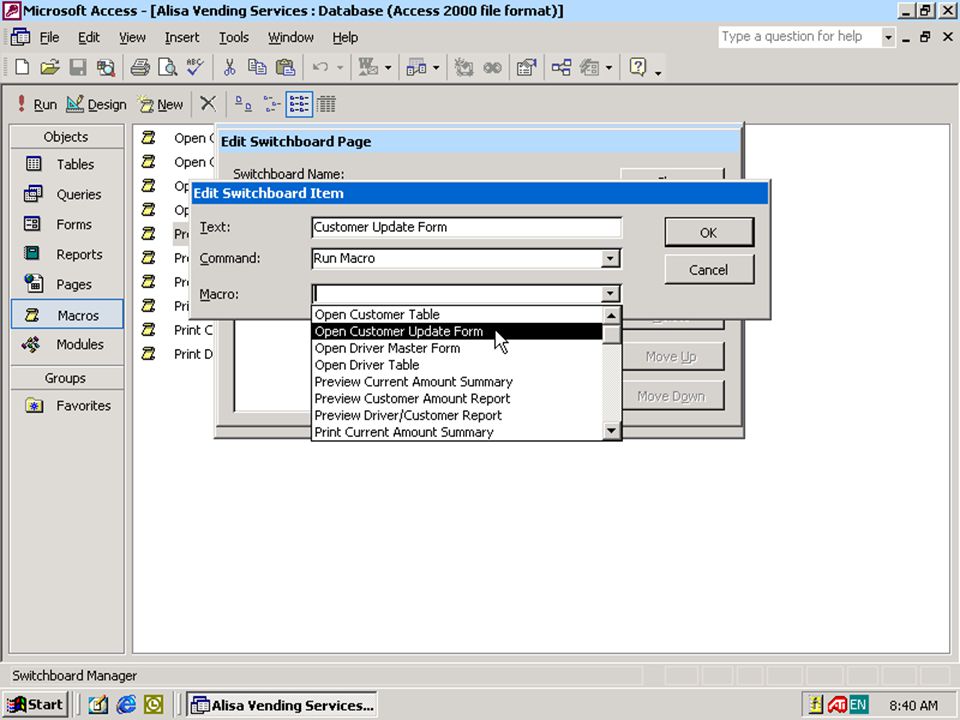Open the Relationships toolbar icon
The height and width of the screenshot is (720, 960).
561,67
